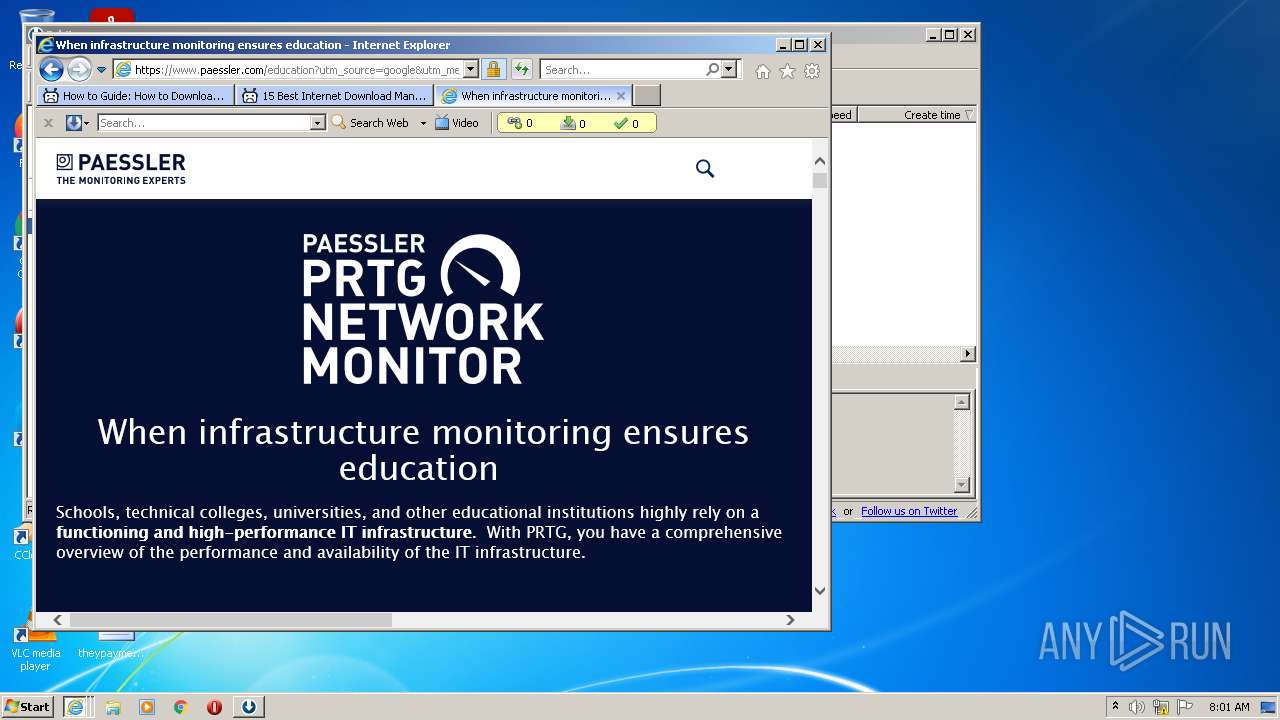Click the IE search box
The image size is (1280, 720).
pos(622,70)
